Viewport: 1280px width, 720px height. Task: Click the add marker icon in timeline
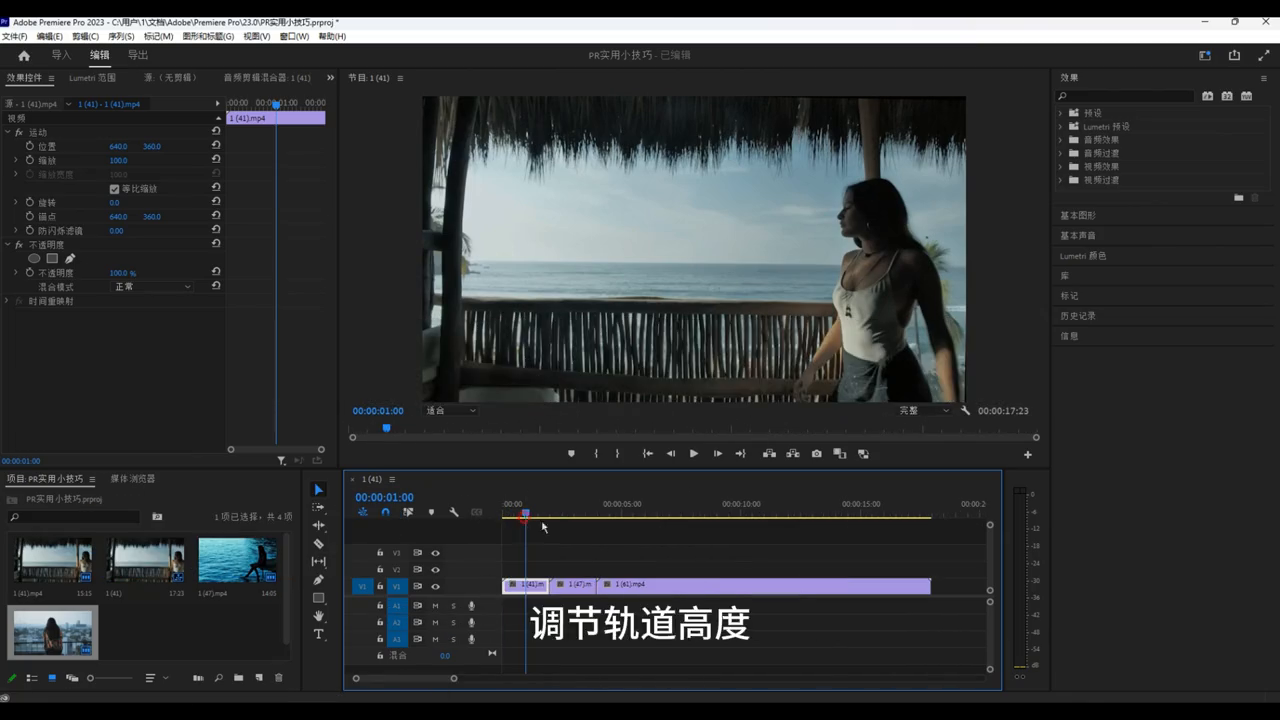(x=431, y=512)
